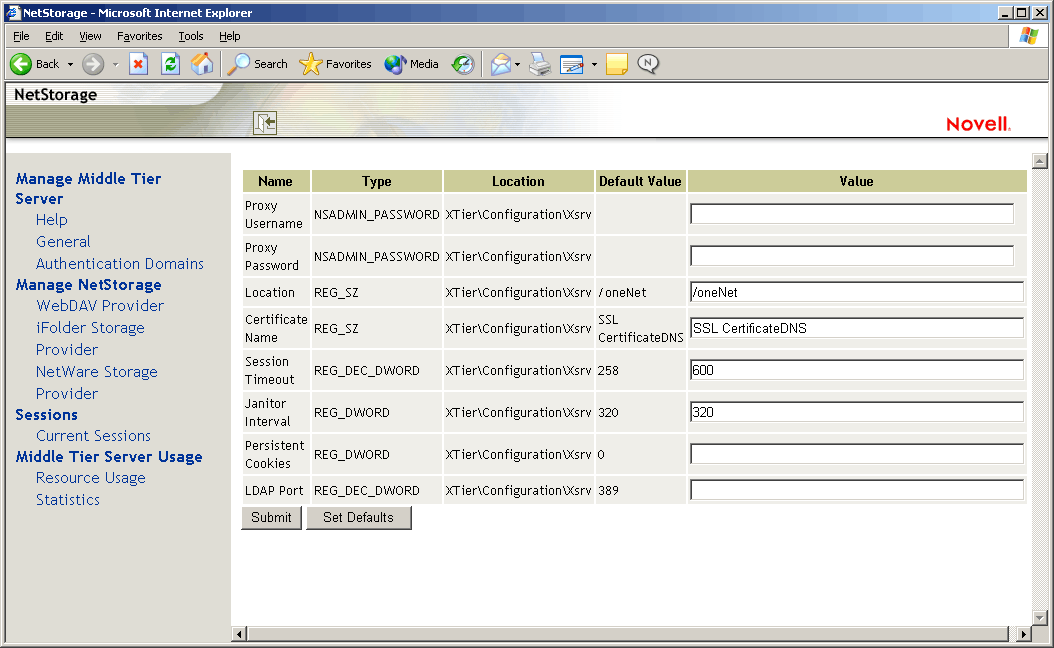
Task: Click the Novell logo
Action: [978, 123]
